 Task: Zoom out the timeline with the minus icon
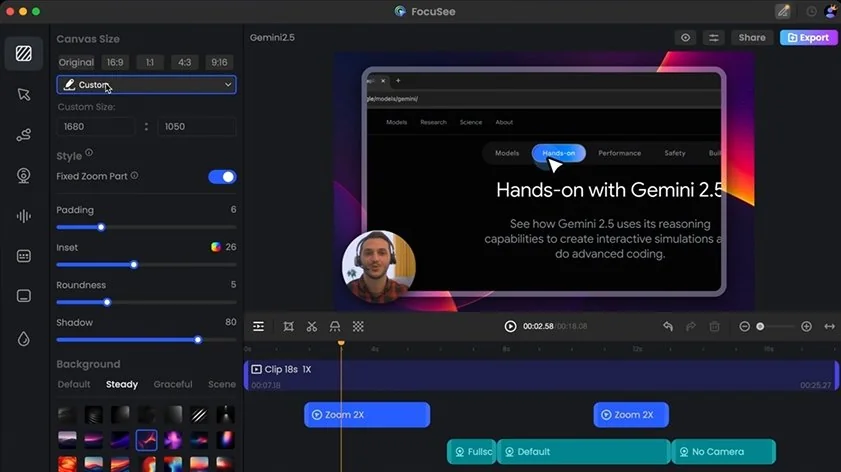pyautogui.click(x=744, y=326)
